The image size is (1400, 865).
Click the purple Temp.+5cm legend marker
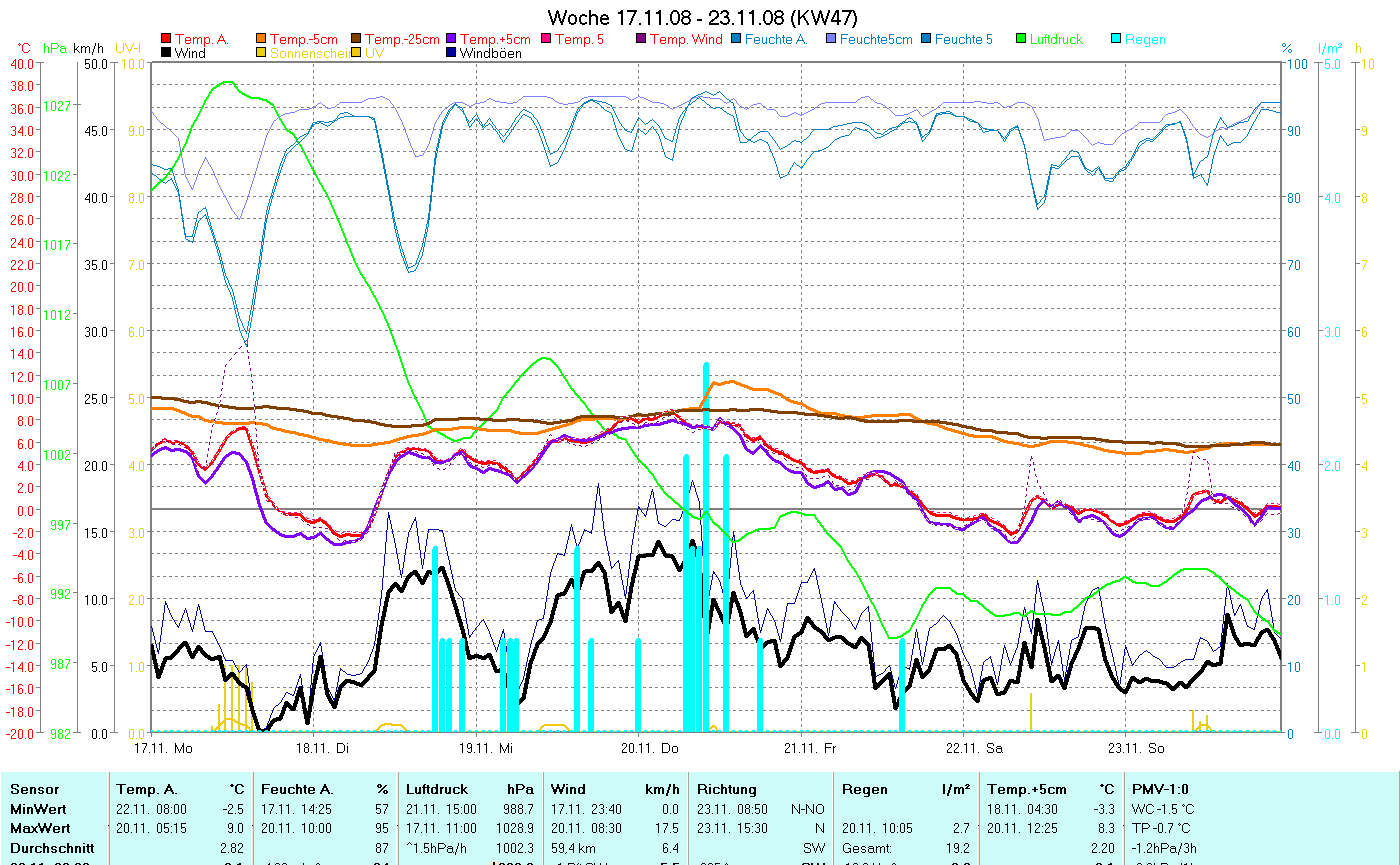[451, 40]
